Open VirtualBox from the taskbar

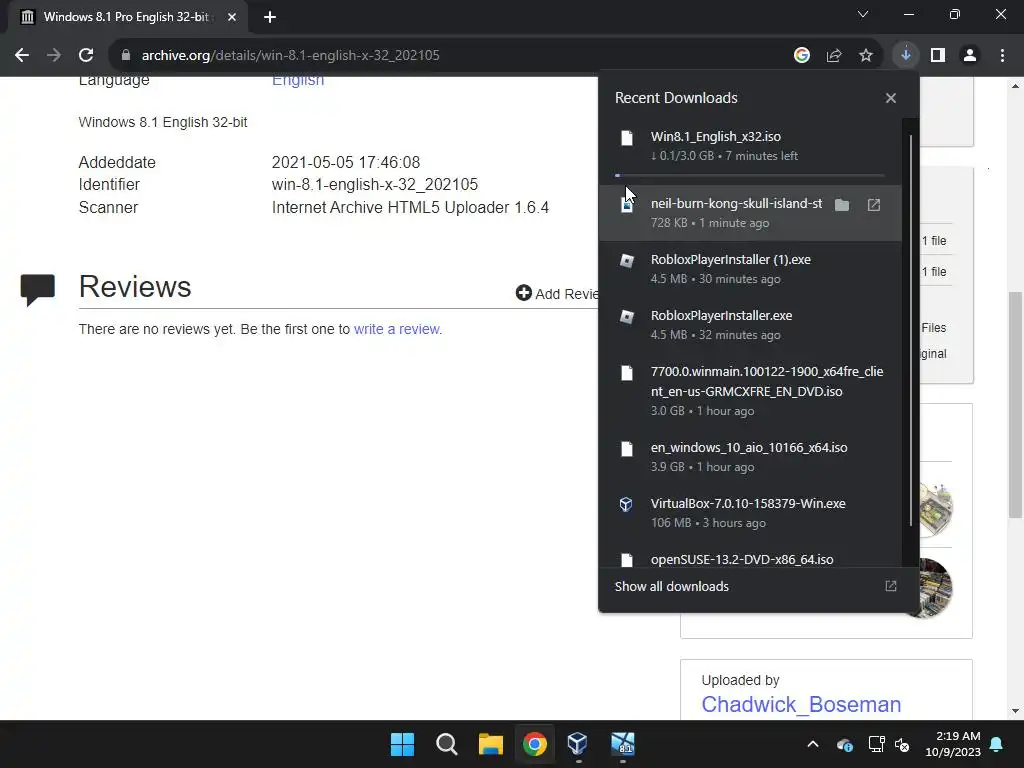click(x=578, y=744)
